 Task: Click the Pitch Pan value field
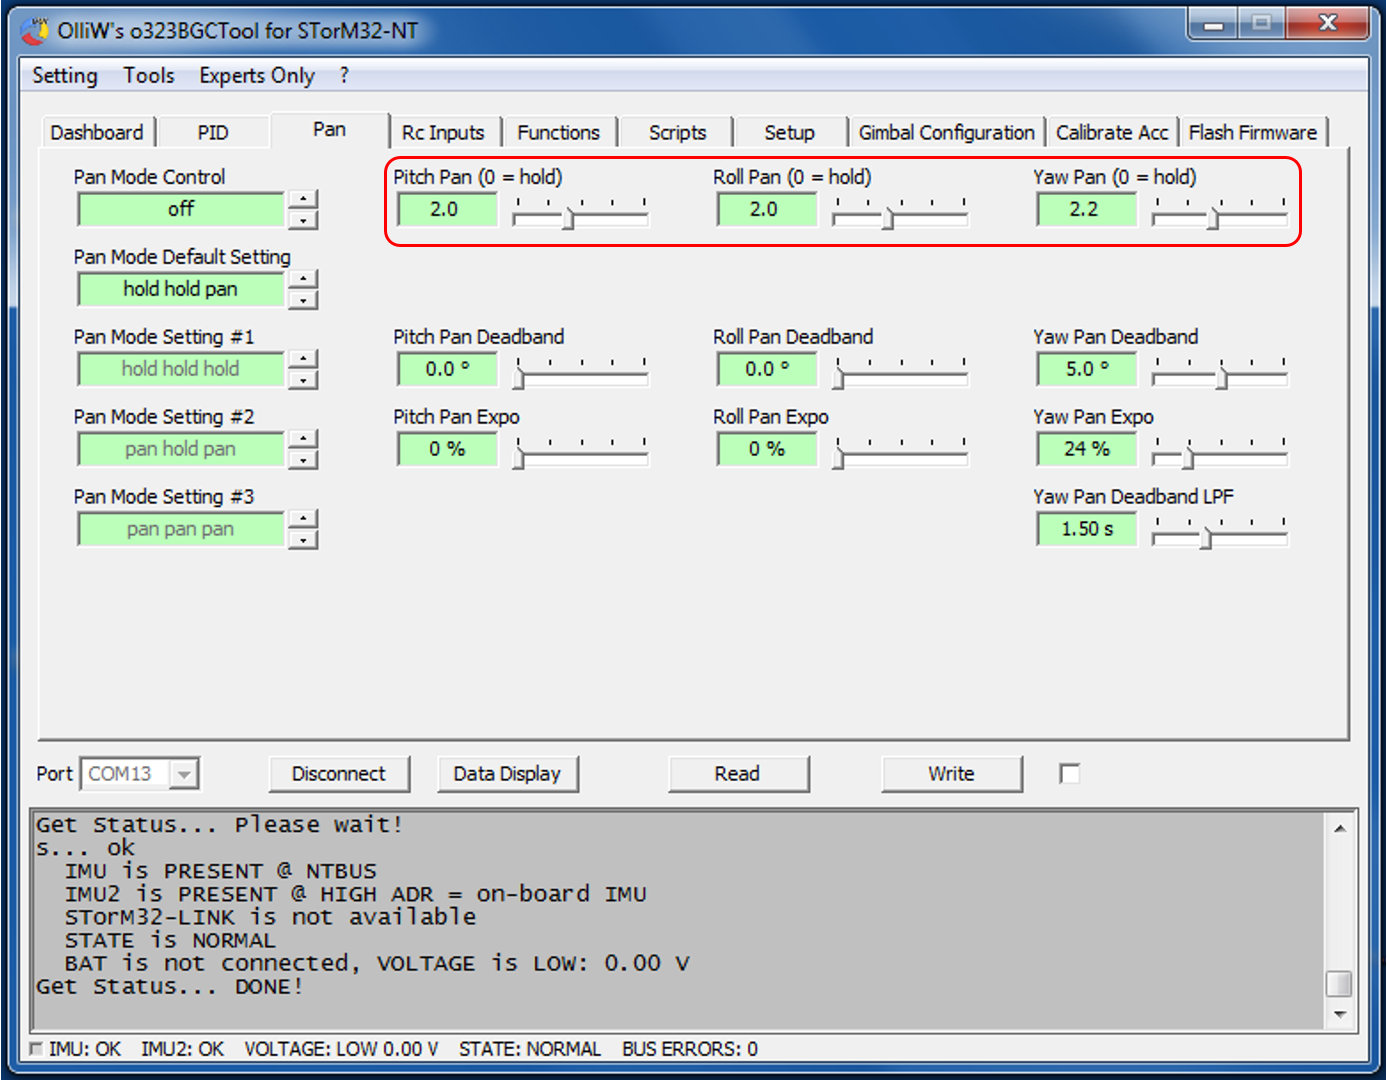click(x=446, y=209)
